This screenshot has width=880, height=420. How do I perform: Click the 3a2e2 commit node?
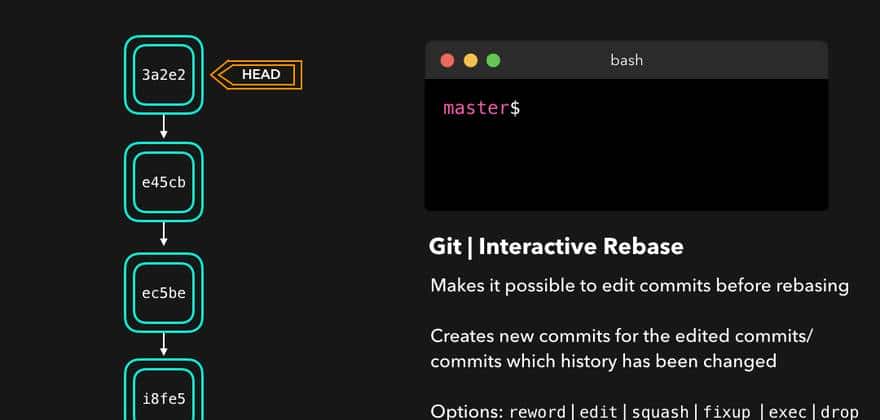164,75
